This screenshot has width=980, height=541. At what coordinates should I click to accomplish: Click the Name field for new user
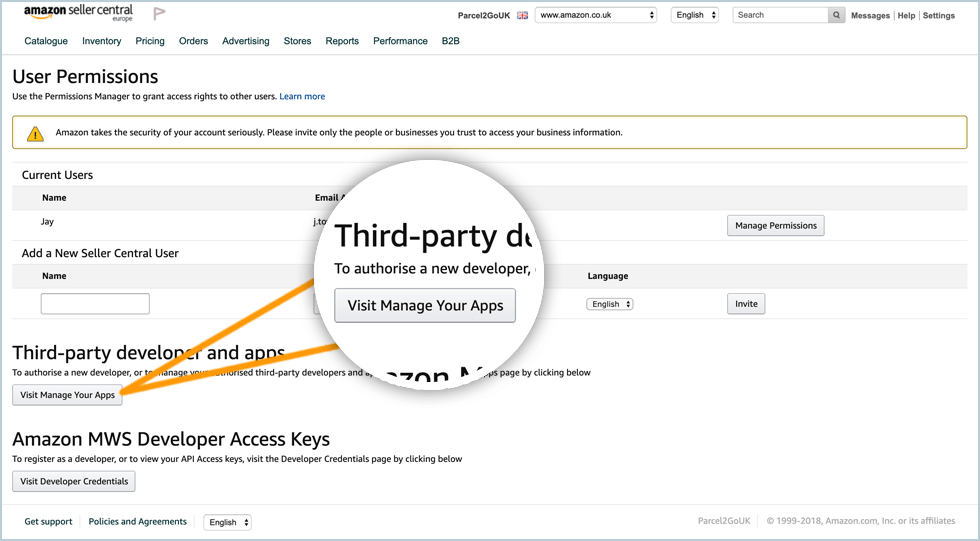tap(95, 304)
